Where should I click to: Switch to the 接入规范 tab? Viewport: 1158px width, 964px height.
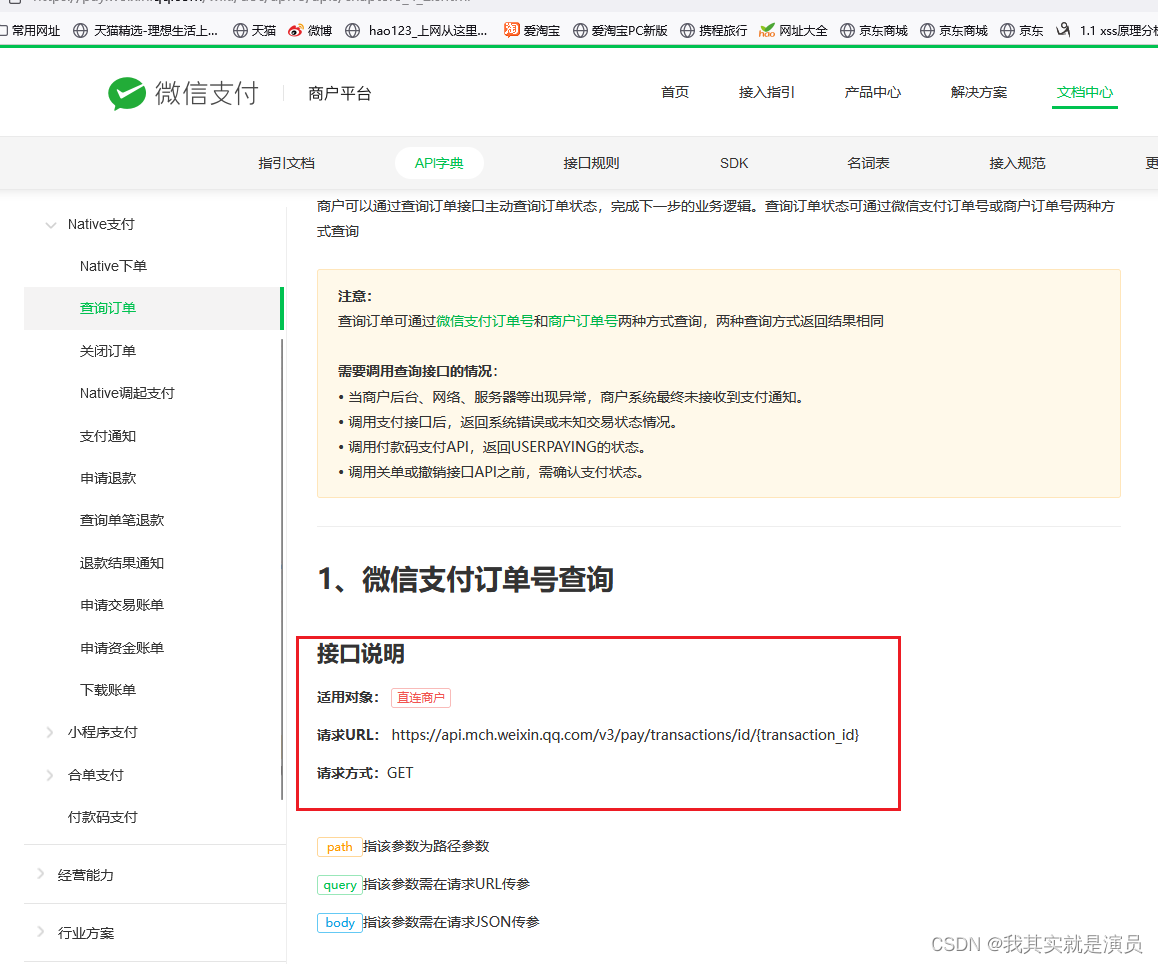(x=1017, y=163)
